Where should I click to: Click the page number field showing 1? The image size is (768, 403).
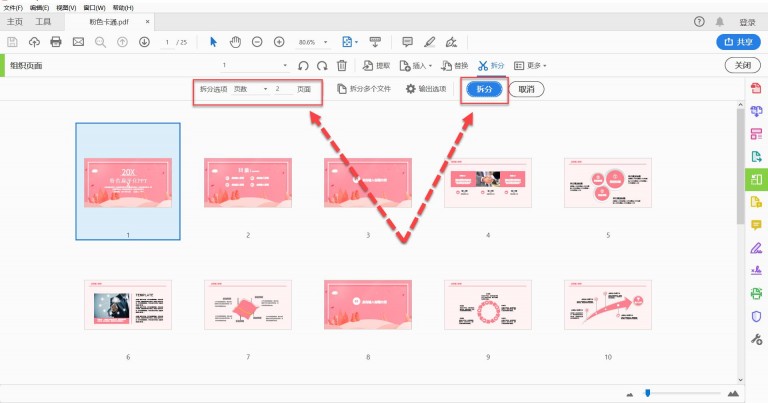click(x=168, y=43)
